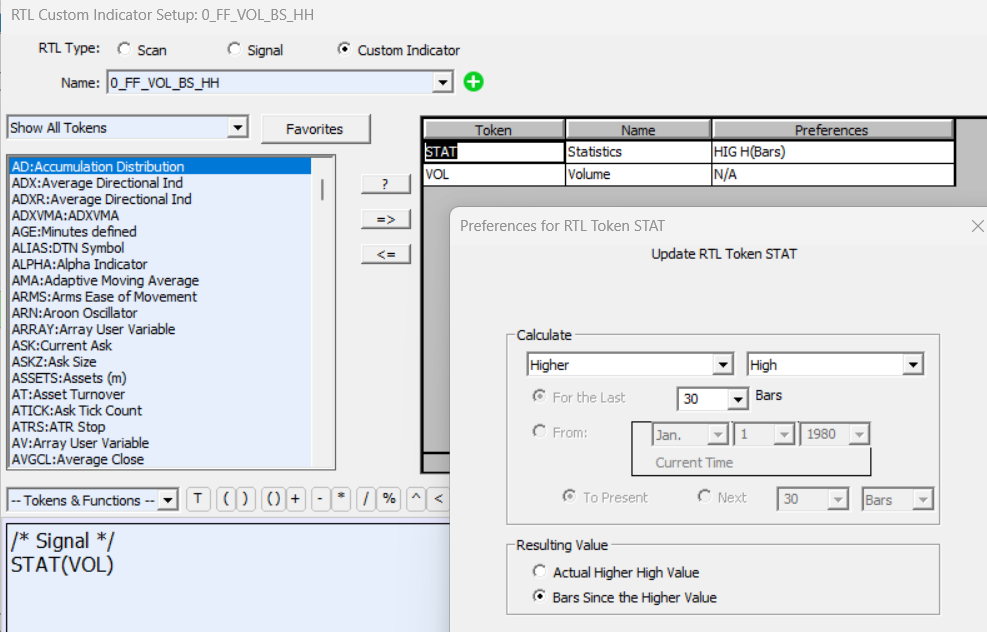Select ADX:Average Directional Ind in token list
Image resolution: width=987 pixels, height=632 pixels.
point(101,183)
